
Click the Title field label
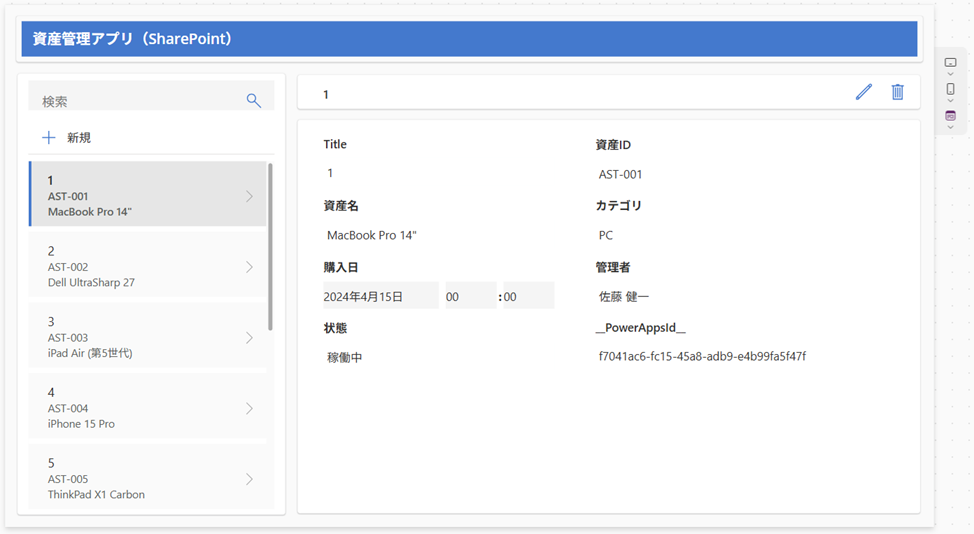coord(335,144)
